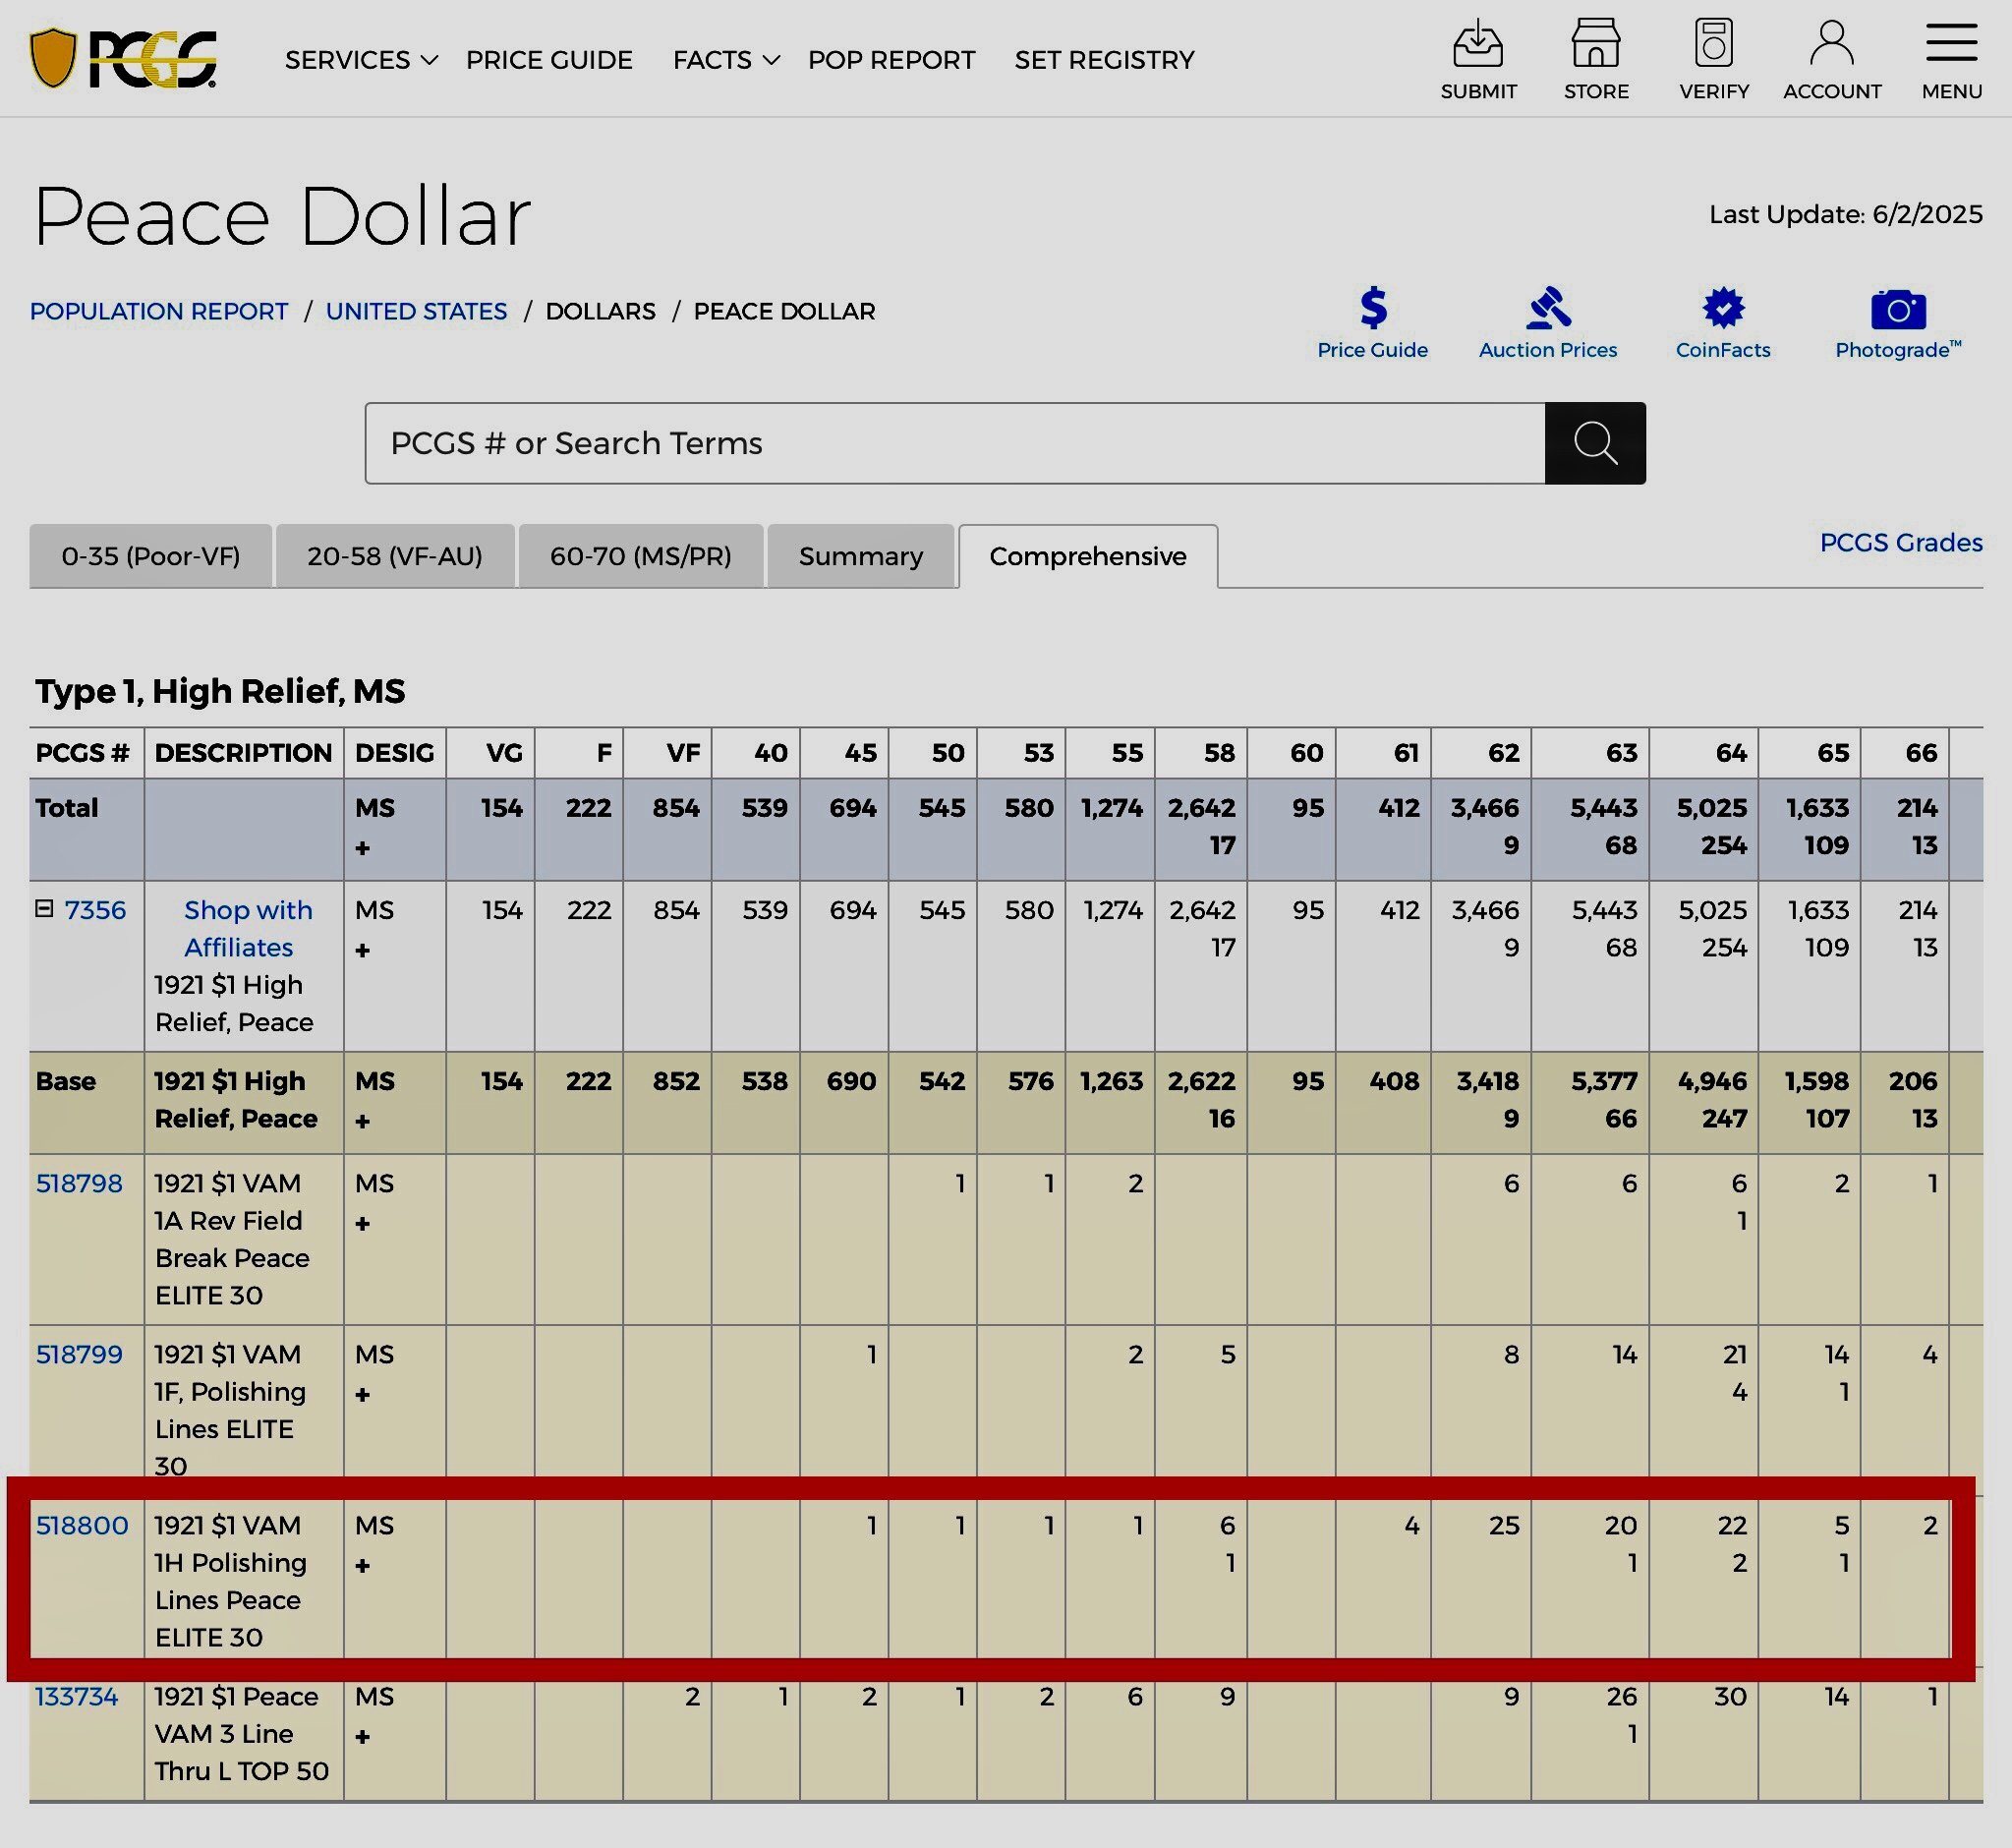Open PCGS number 518798 link
This screenshot has height=1848, width=2012.
click(x=79, y=1183)
